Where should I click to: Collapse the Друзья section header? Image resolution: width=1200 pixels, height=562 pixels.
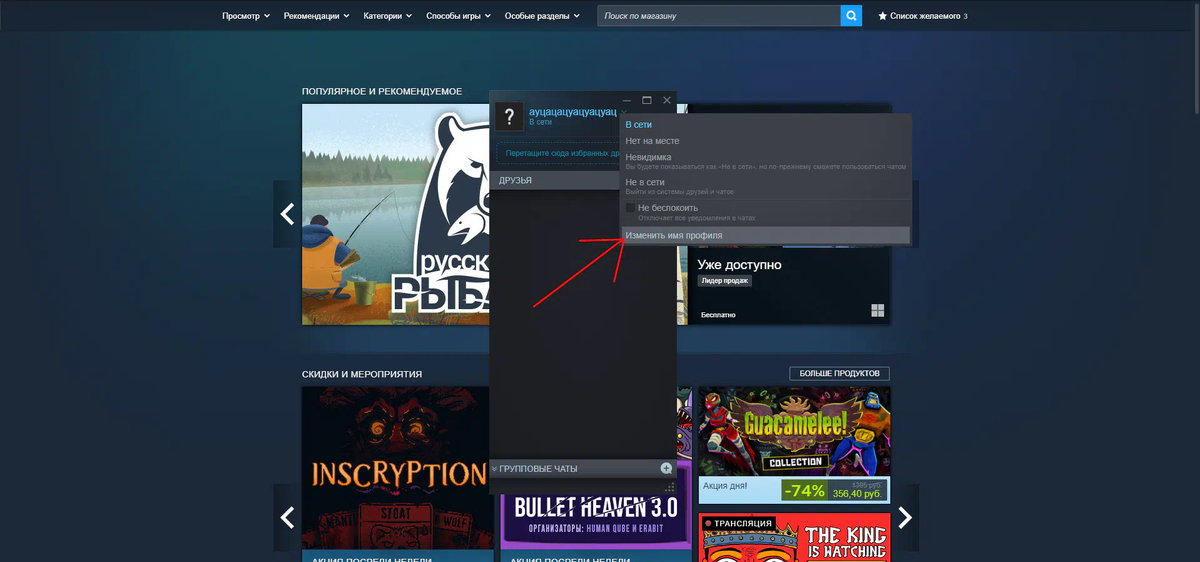pyautogui.click(x=555, y=180)
